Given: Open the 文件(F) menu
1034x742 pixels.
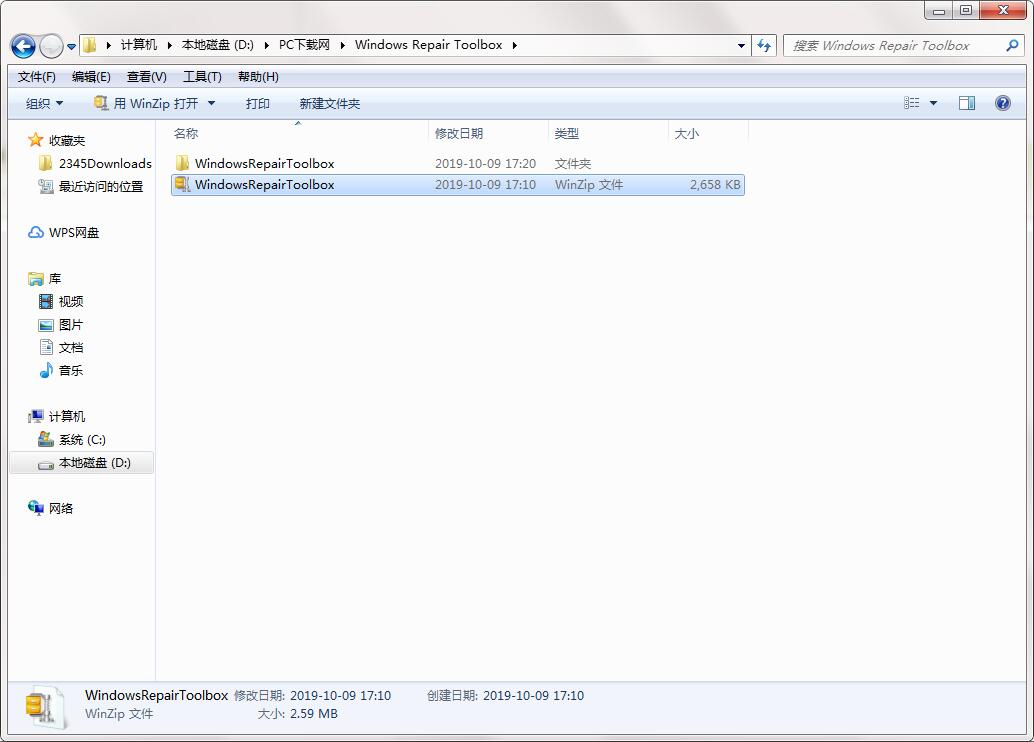Looking at the screenshot, I should 36,77.
